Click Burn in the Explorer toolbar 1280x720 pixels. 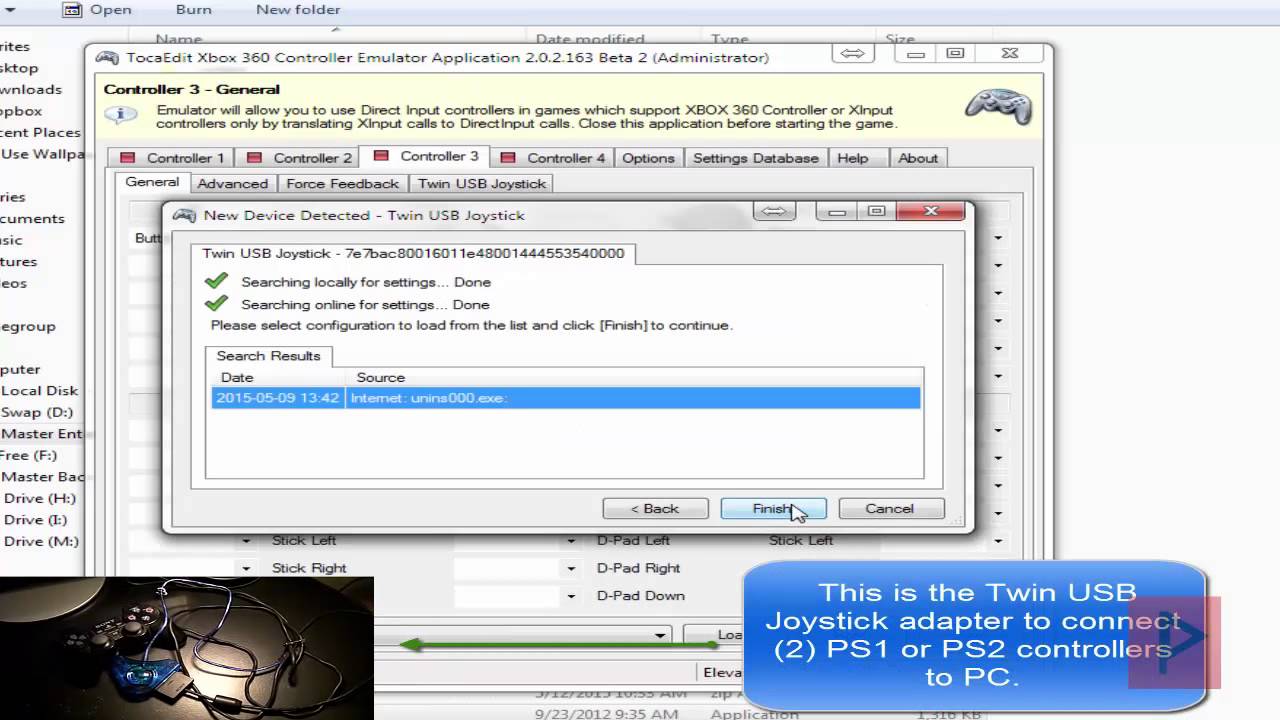point(193,10)
